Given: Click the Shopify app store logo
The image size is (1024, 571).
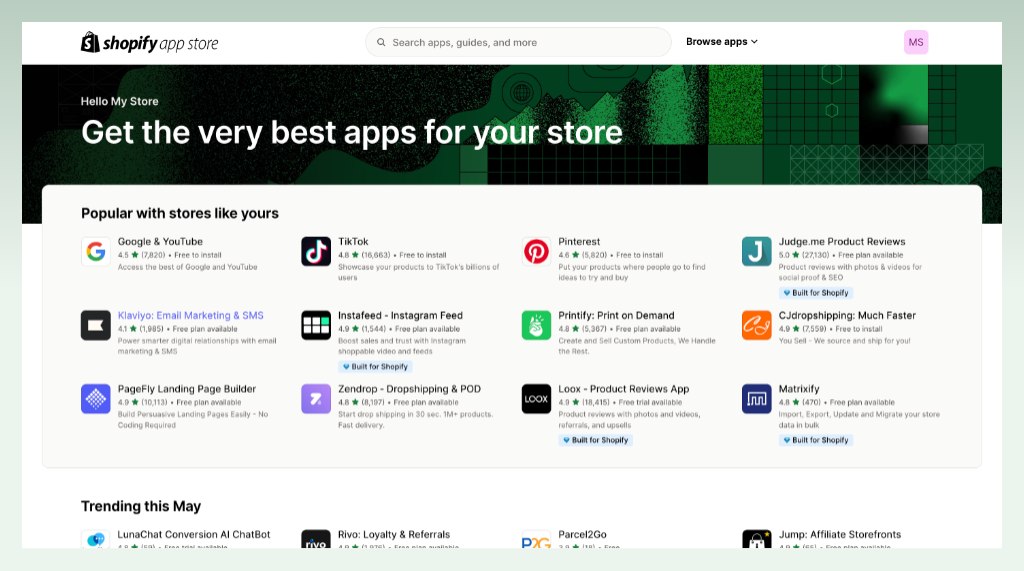Looking at the screenshot, I should click(x=150, y=42).
